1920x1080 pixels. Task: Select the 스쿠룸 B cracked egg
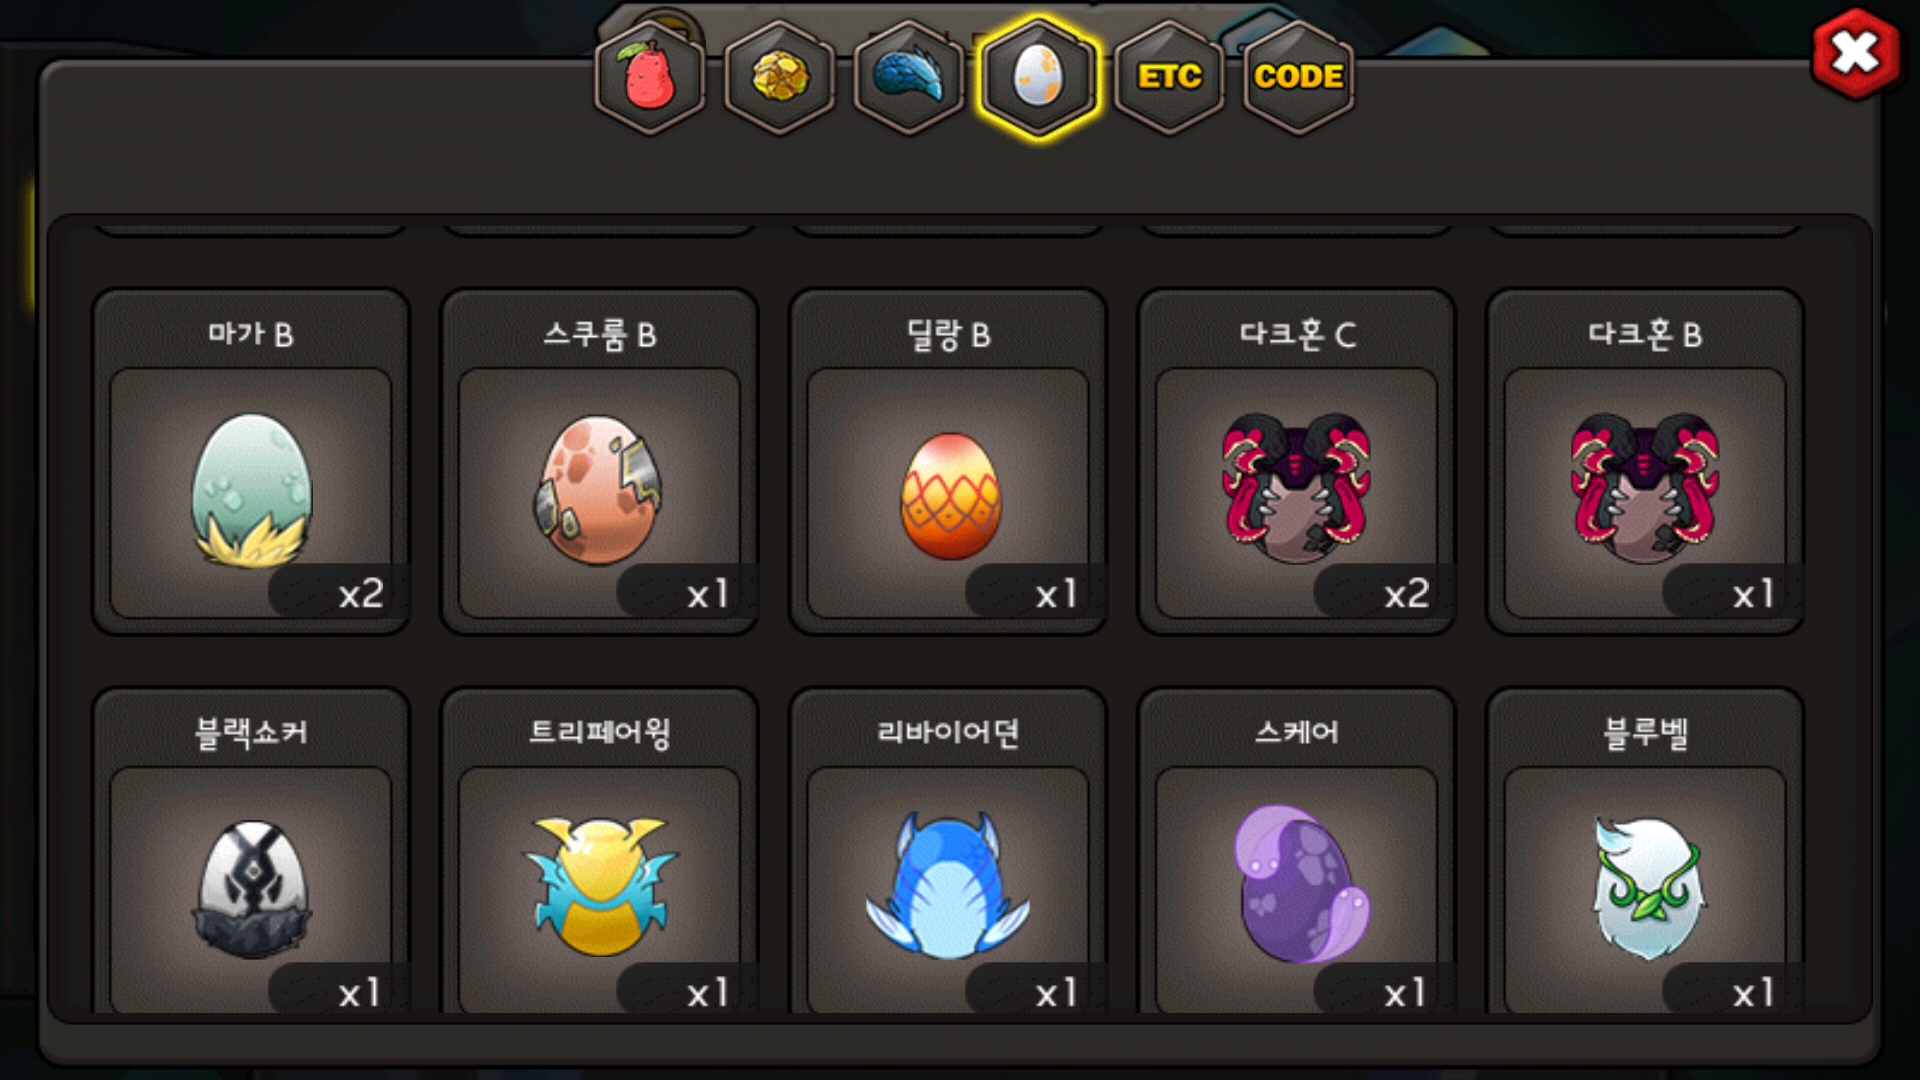[x=599, y=490]
